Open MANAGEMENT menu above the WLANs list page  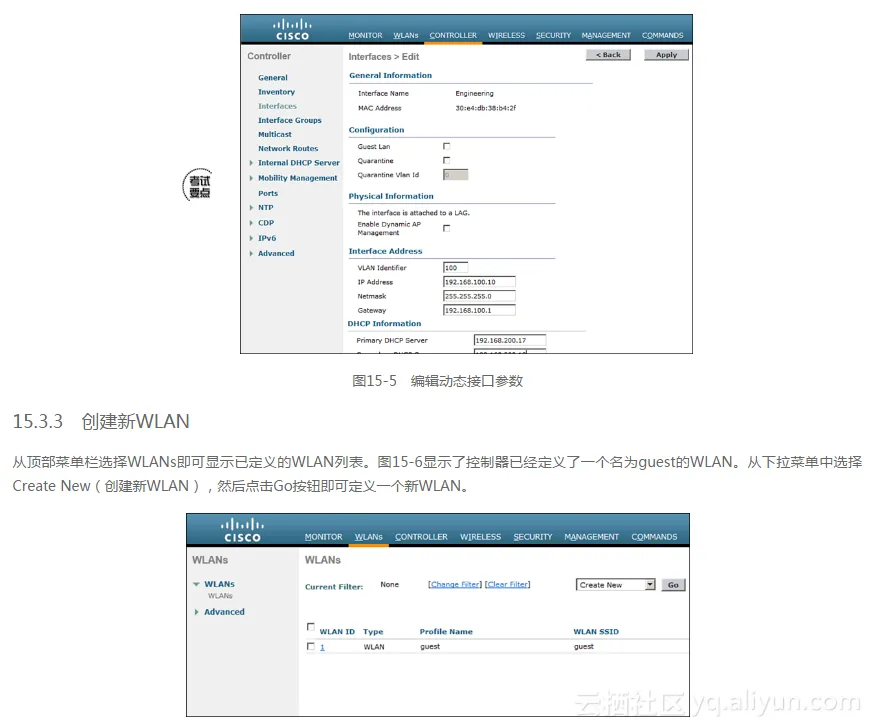[x=592, y=537]
